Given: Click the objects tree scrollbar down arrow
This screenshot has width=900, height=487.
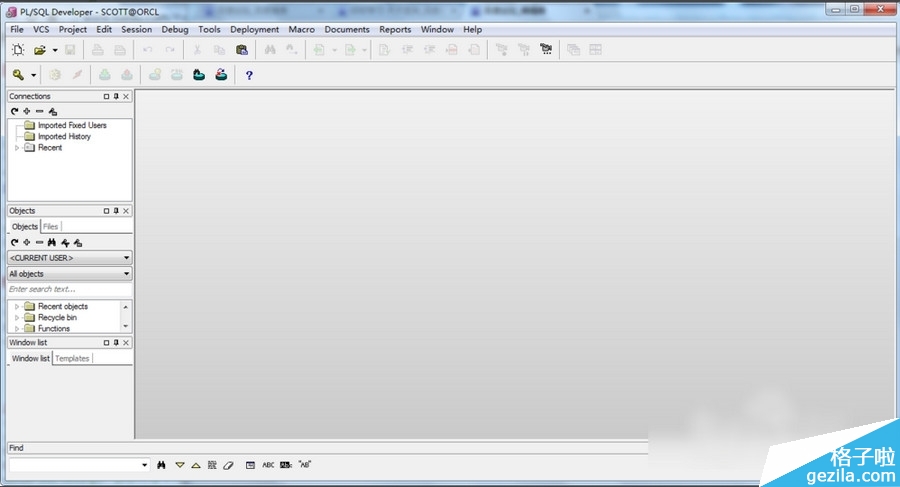Looking at the screenshot, I should pos(126,326).
